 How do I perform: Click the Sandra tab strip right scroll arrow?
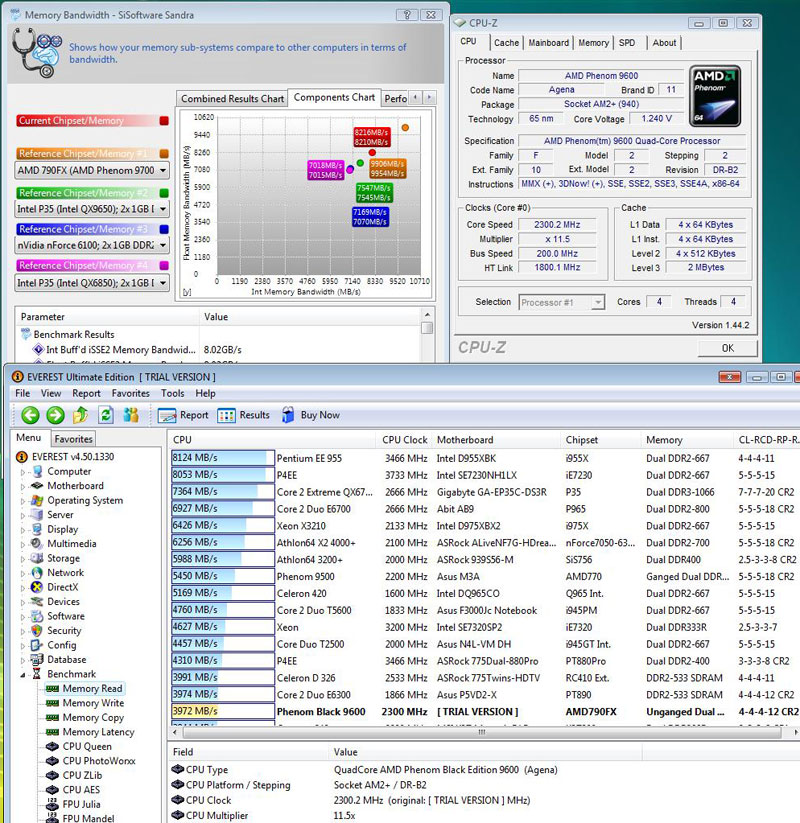429,98
